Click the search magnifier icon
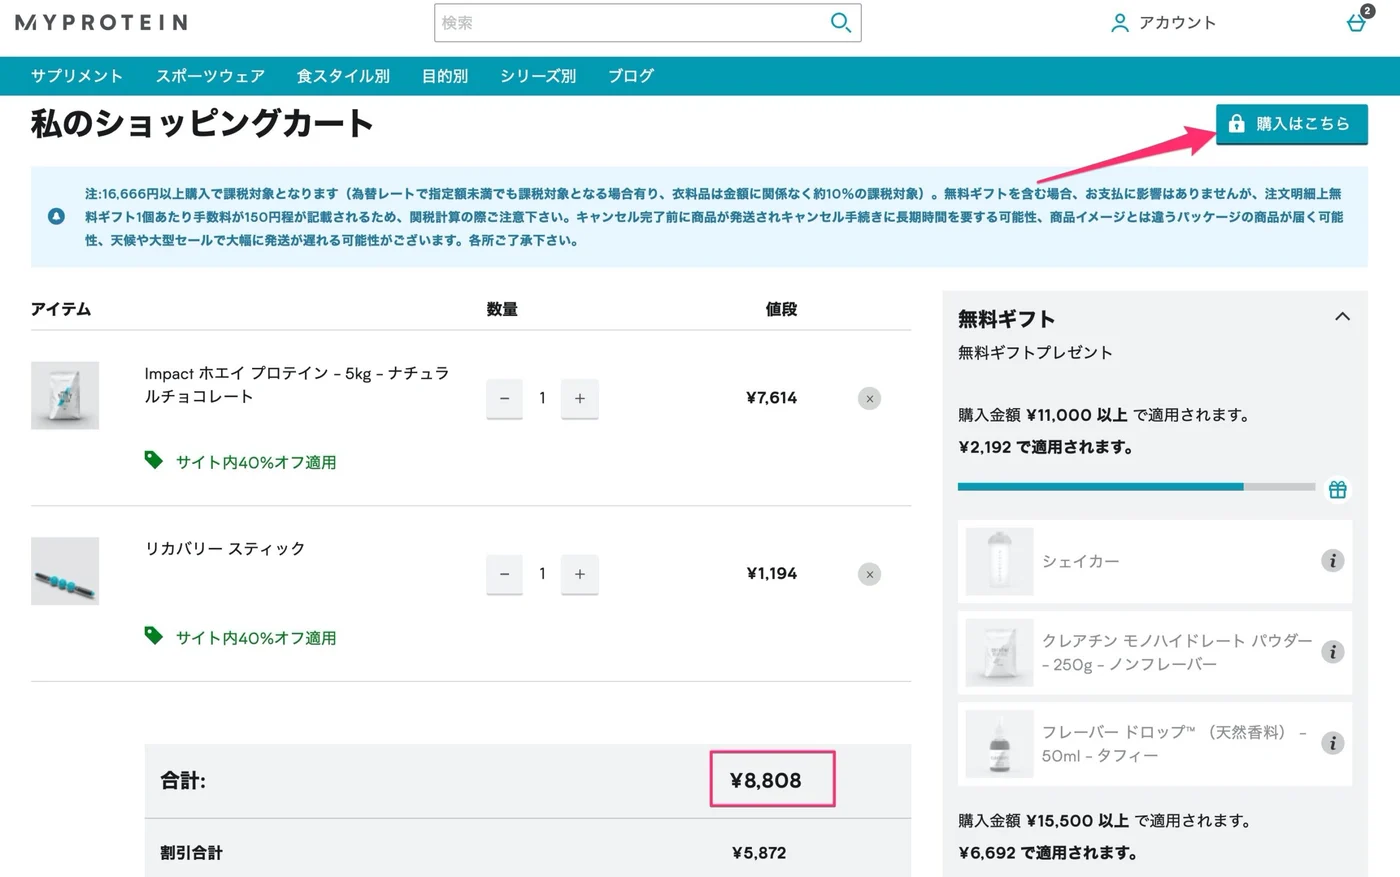 coord(841,22)
